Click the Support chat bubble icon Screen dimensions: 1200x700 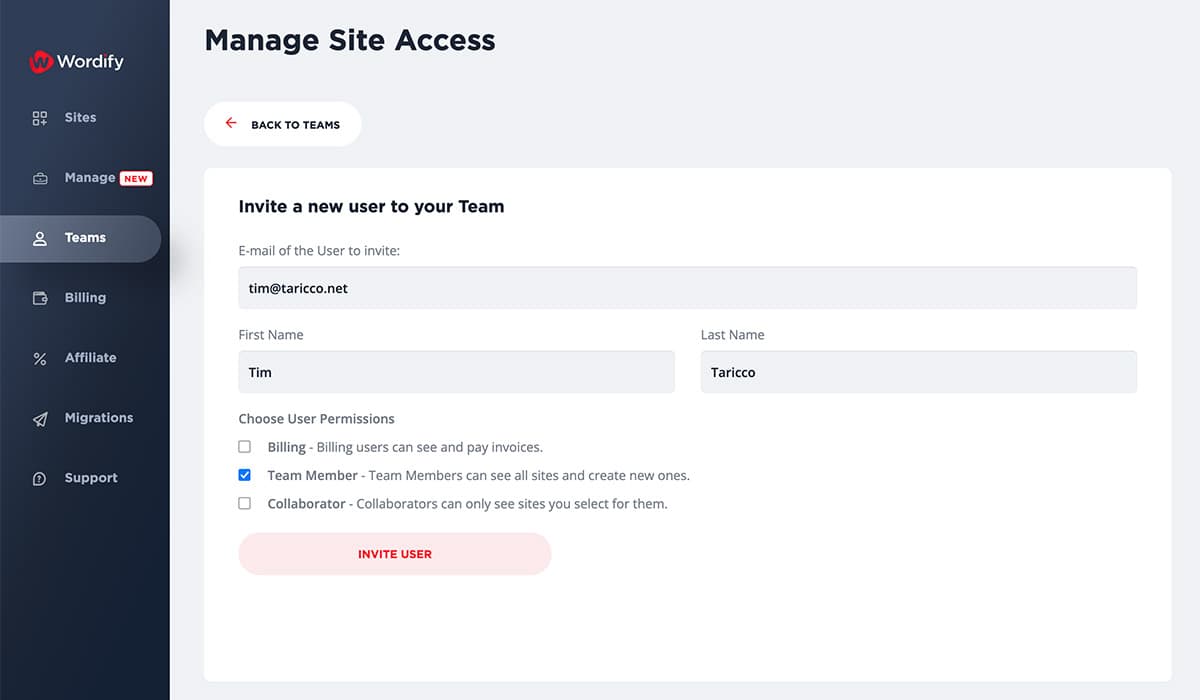point(40,479)
